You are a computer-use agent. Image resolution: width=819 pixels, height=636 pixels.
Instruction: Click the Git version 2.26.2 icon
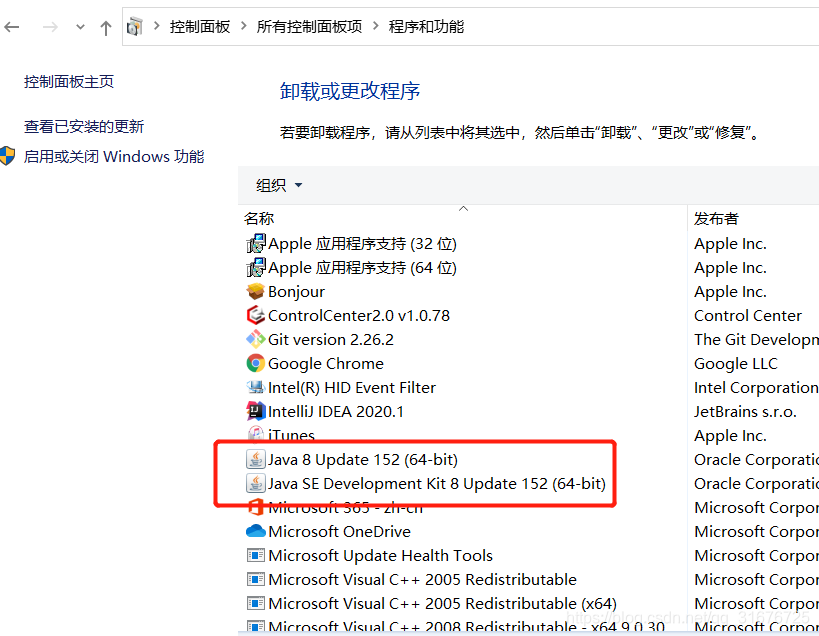coord(256,339)
